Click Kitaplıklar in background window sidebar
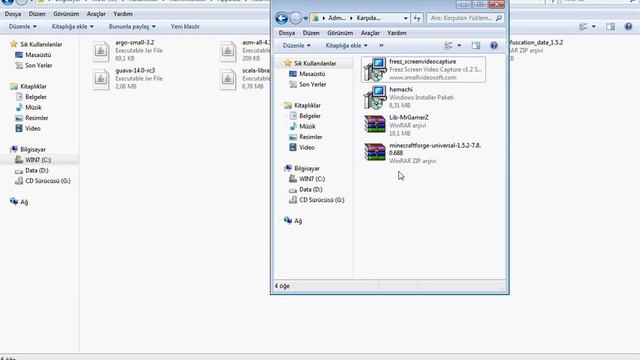Screen dimensions: 640x360 point(33,87)
